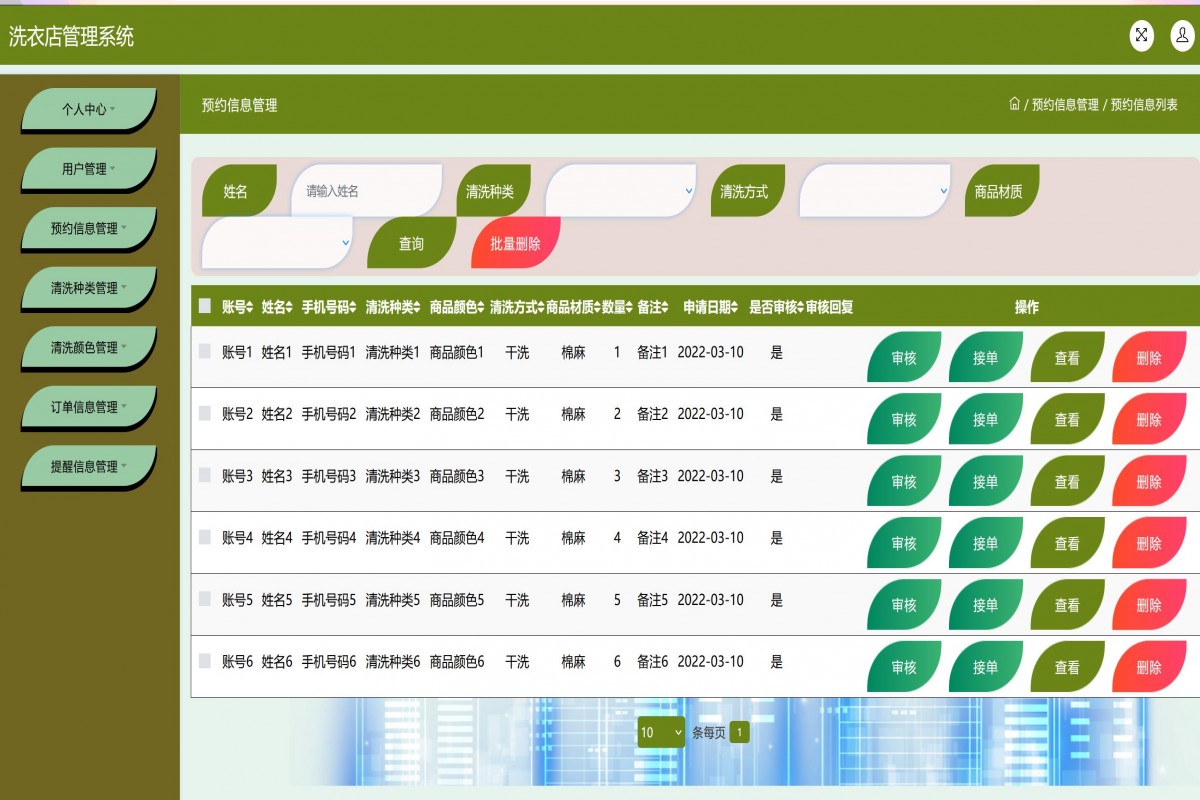Click the home icon in breadcrumb

coord(1014,104)
